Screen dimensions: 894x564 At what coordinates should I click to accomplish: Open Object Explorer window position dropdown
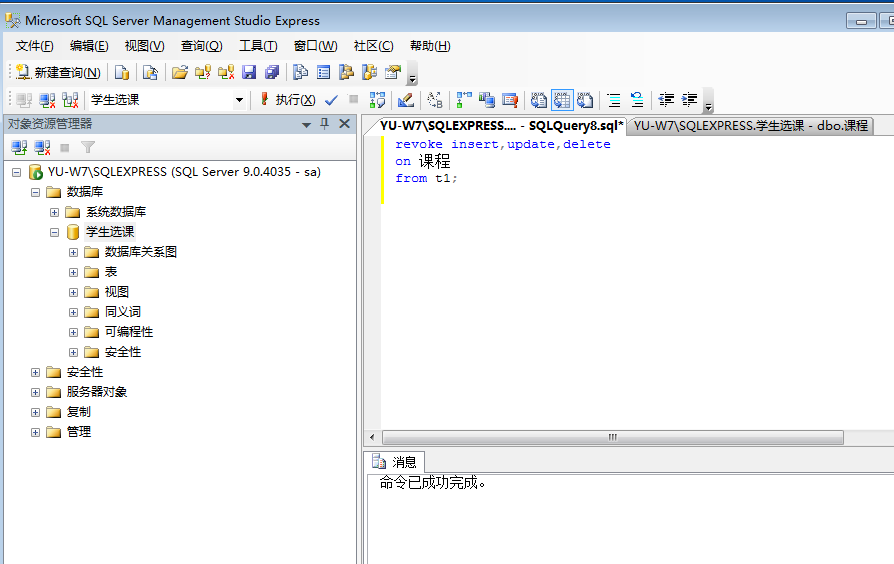(306, 124)
